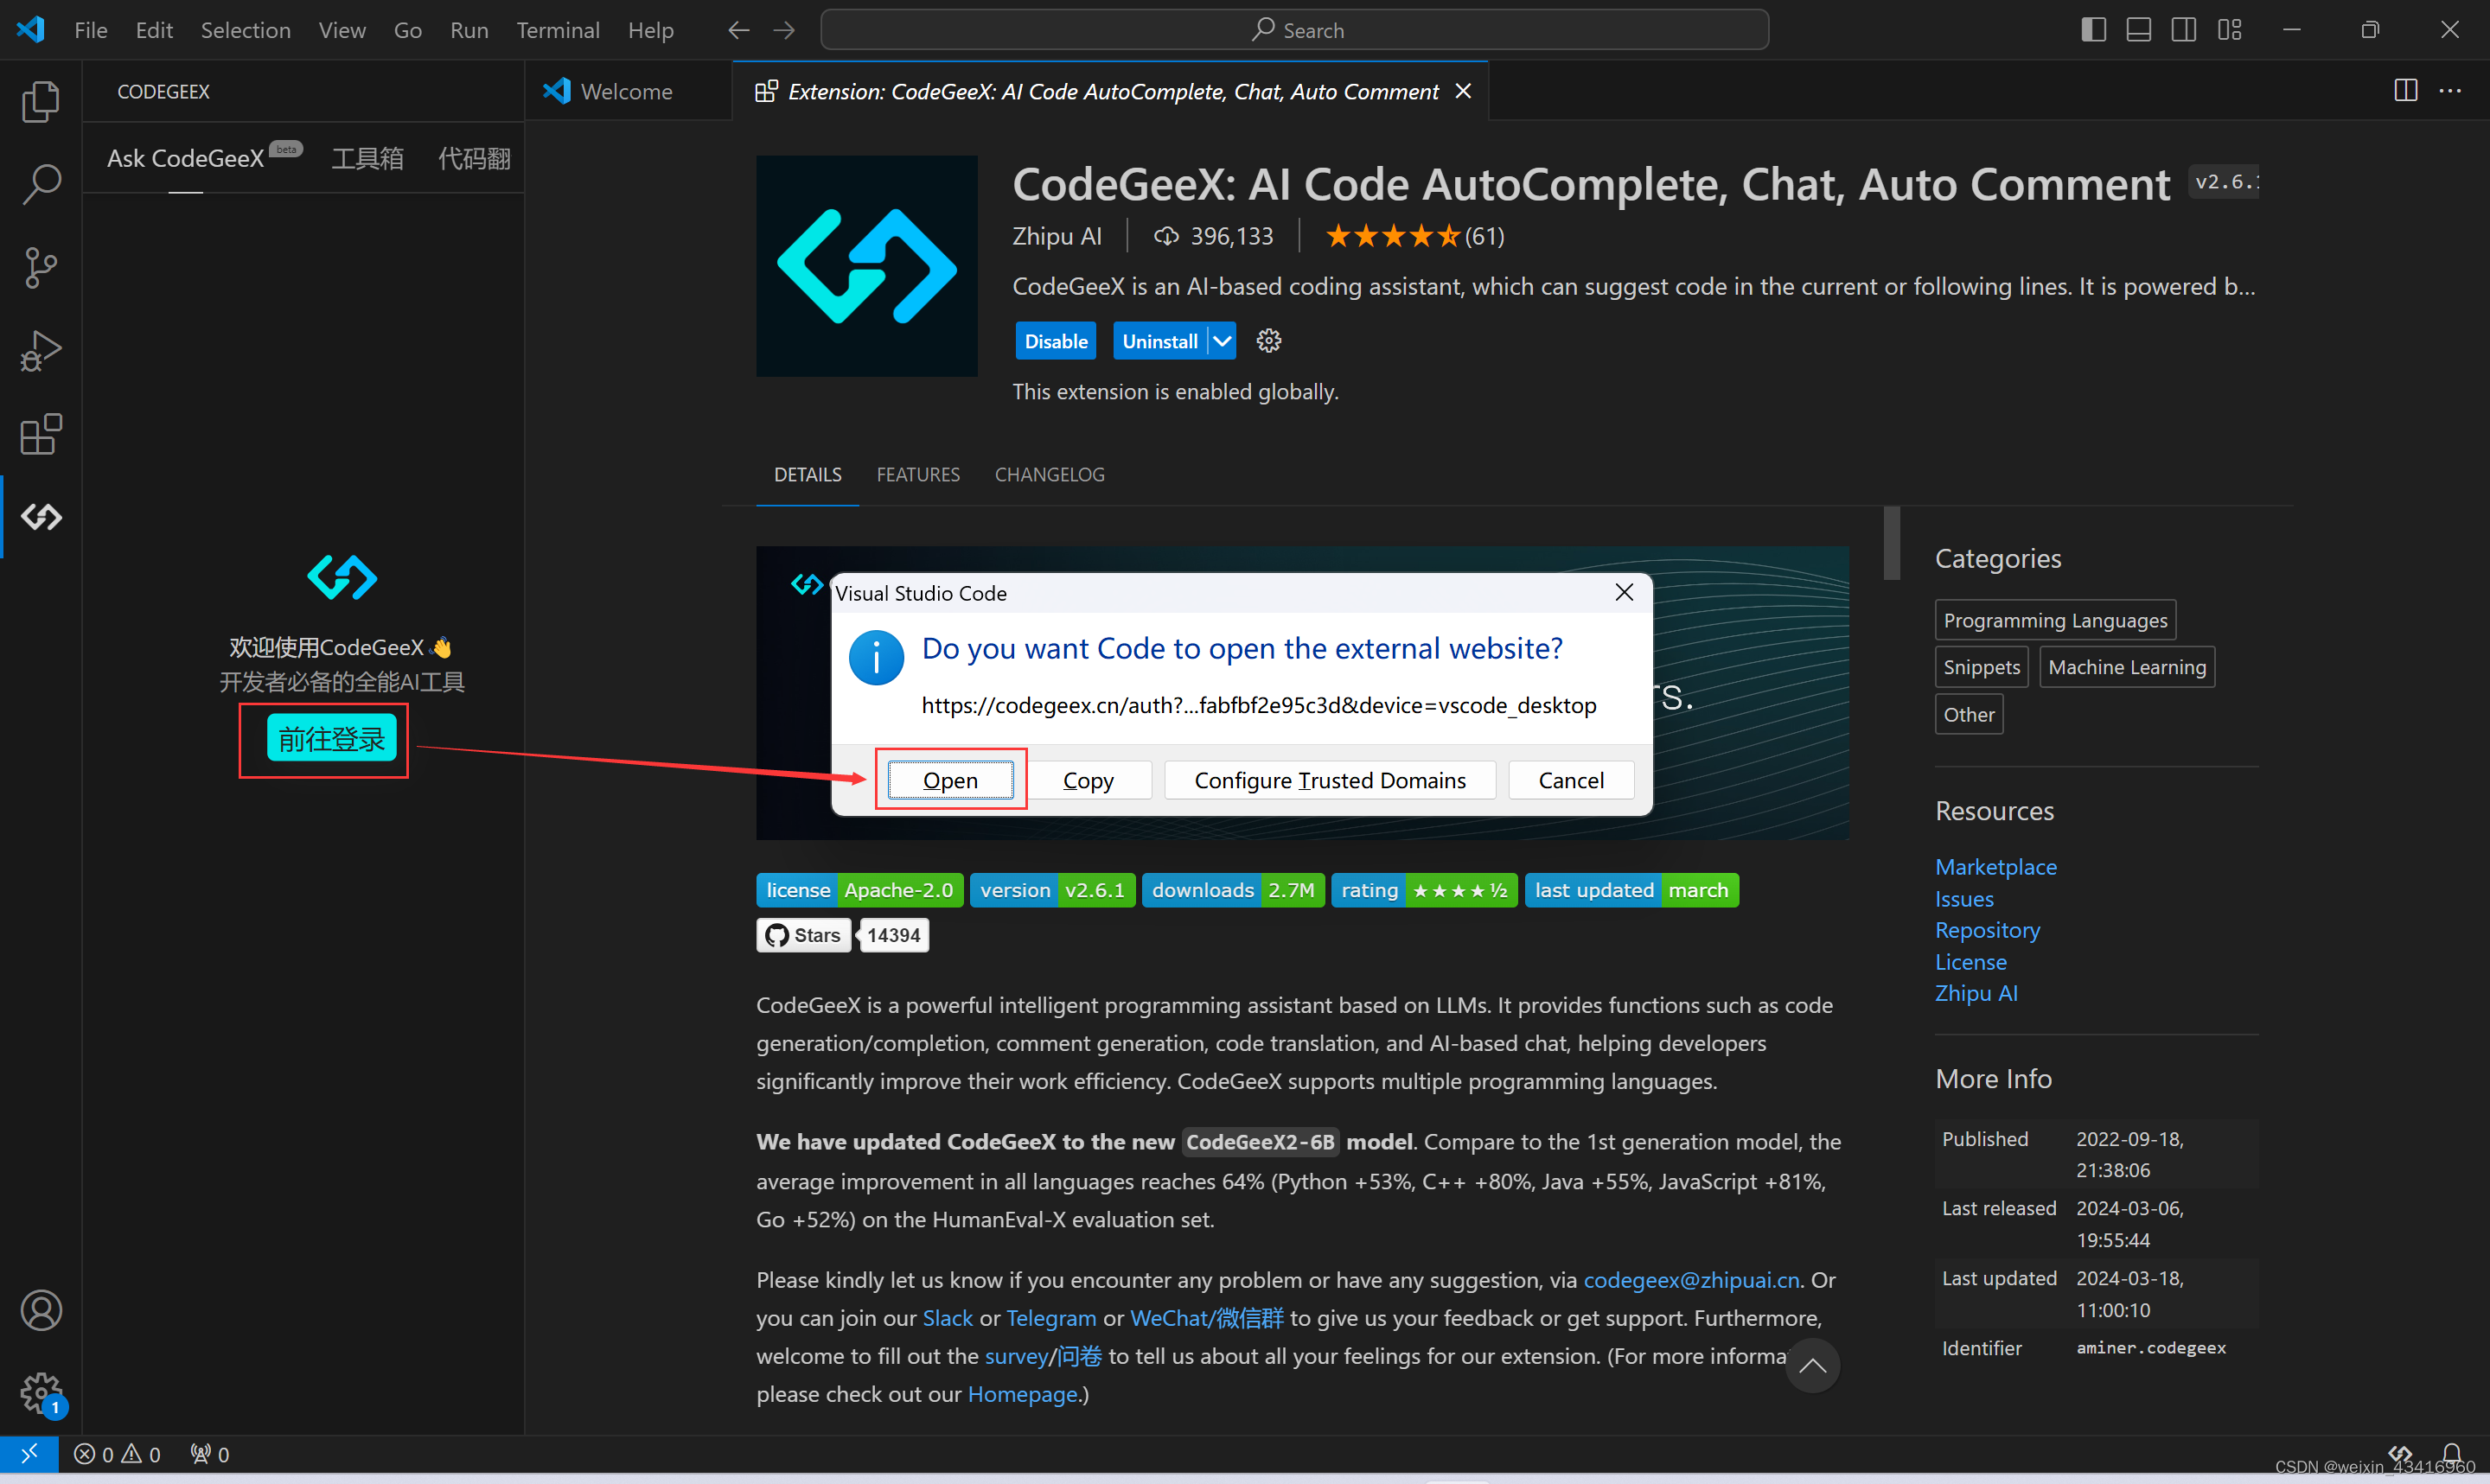The image size is (2490, 1484).
Task: Click the Programming Languages category
Action: coord(2055,620)
